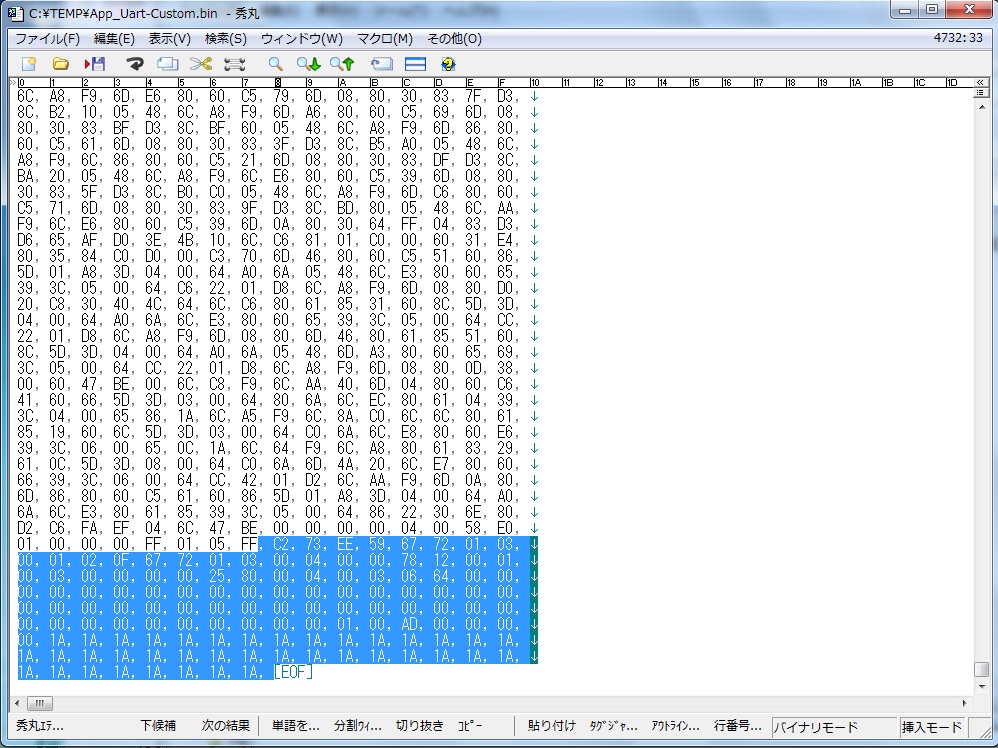The width and height of the screenshot is (998, 748).
Task: Click byte C2 at the start of the selection
Action: pos(281,544)
